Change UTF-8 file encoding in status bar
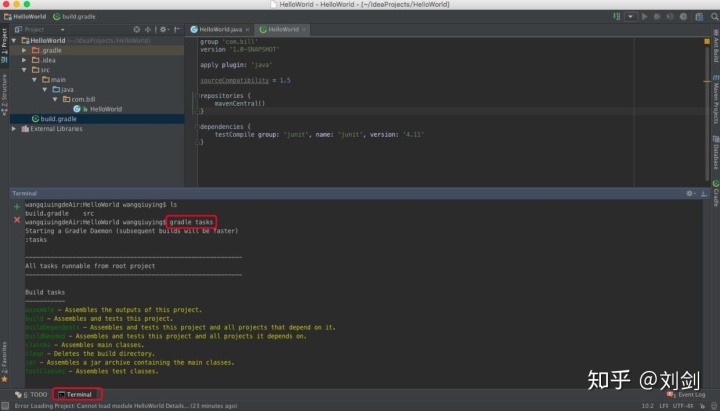720x411 pixels. (x=683, y=406)
